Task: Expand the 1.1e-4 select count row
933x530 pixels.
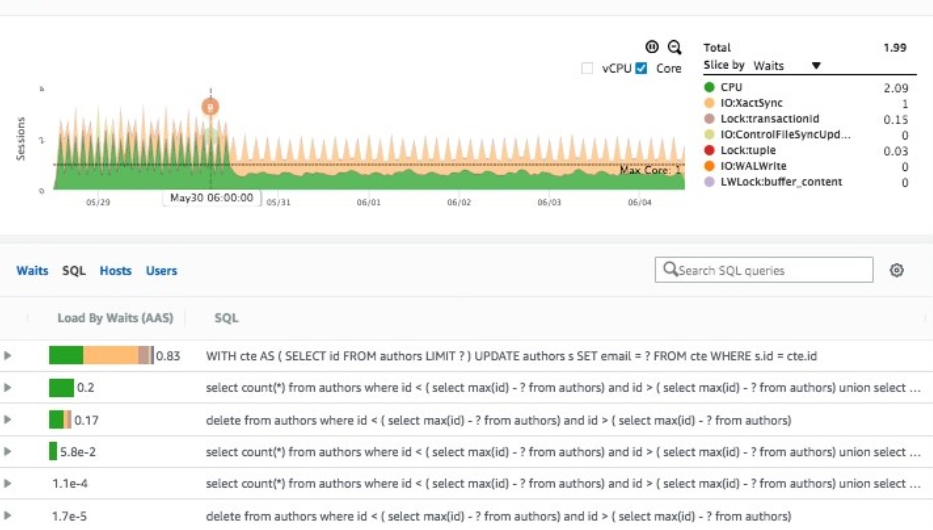Action: click(x=8, y=483)
